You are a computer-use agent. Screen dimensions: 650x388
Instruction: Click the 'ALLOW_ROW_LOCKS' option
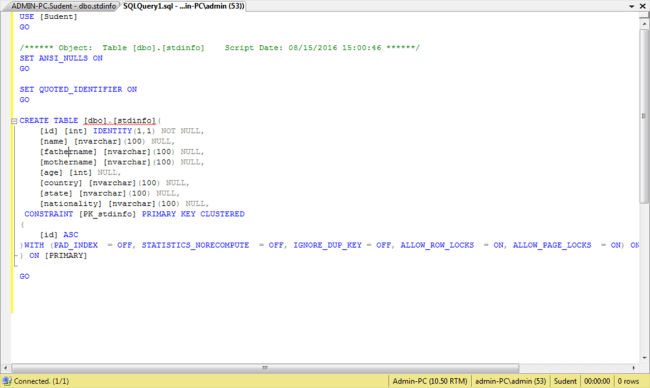(437, 245)
